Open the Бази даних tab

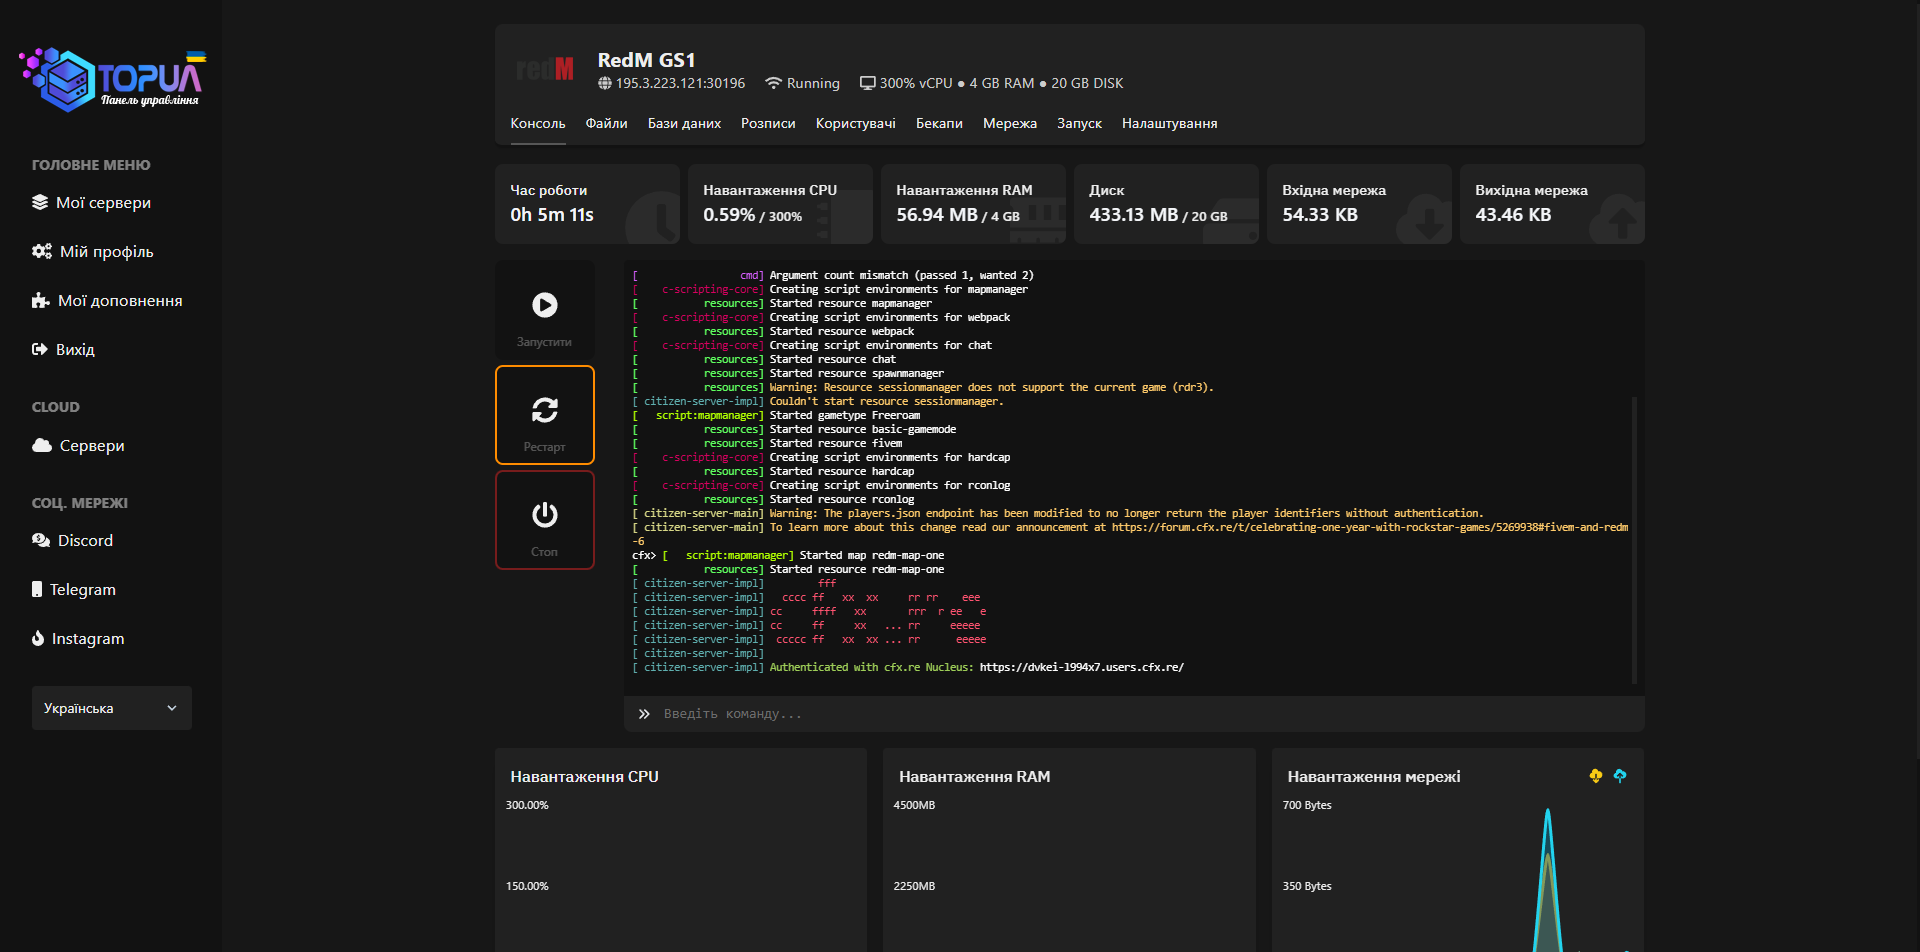point(684,124)
